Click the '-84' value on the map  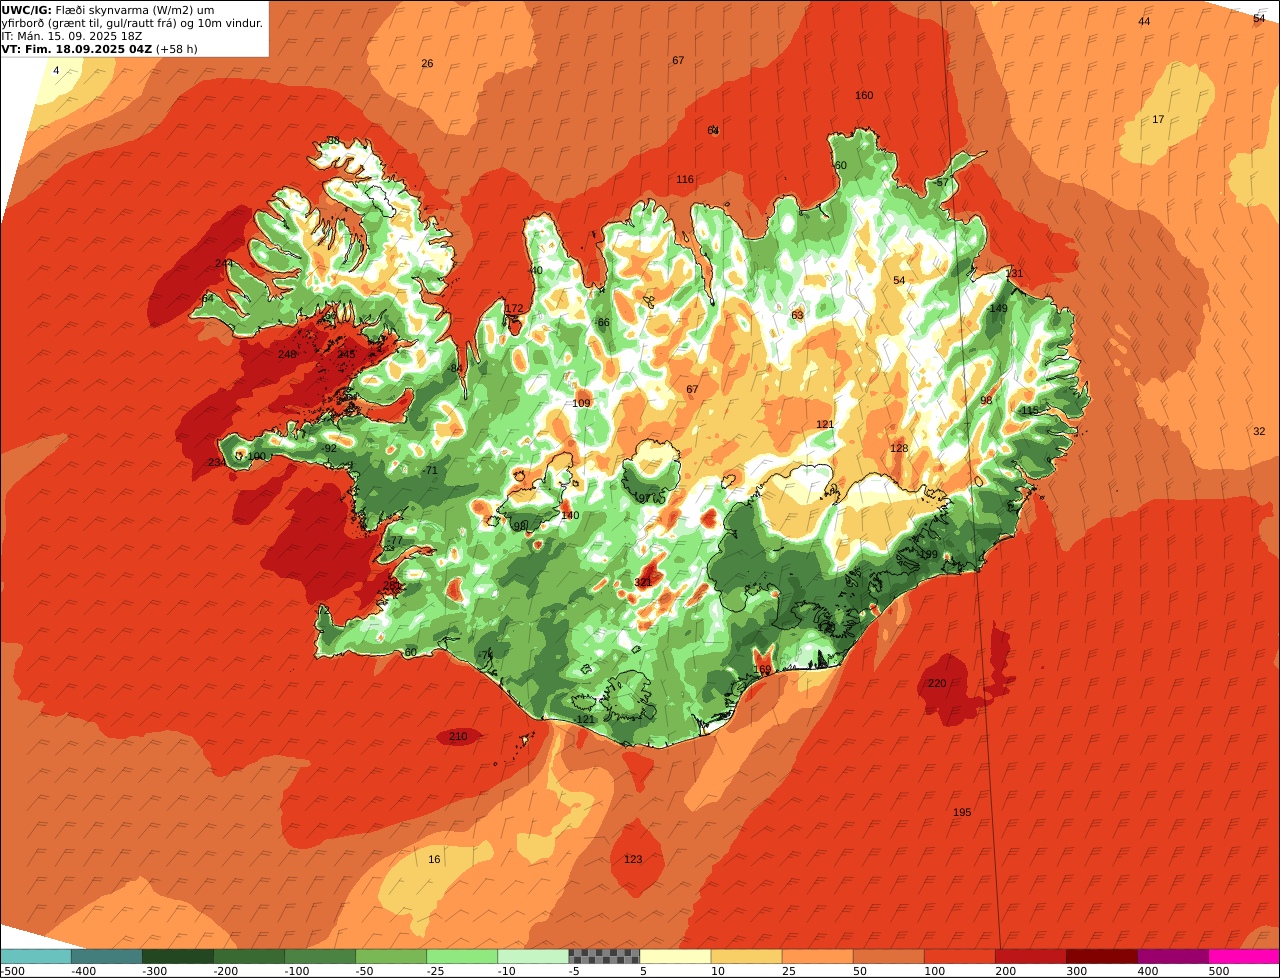point(456,369)
